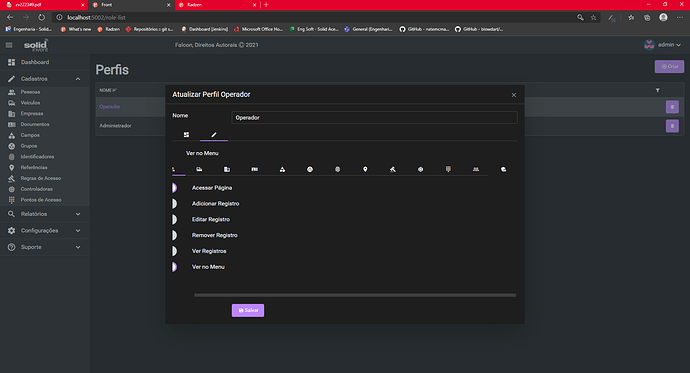This screenshot has width=690, height=373.
Task: Expand the Relatórios sidebar section
Action: [x=78, y=214]
